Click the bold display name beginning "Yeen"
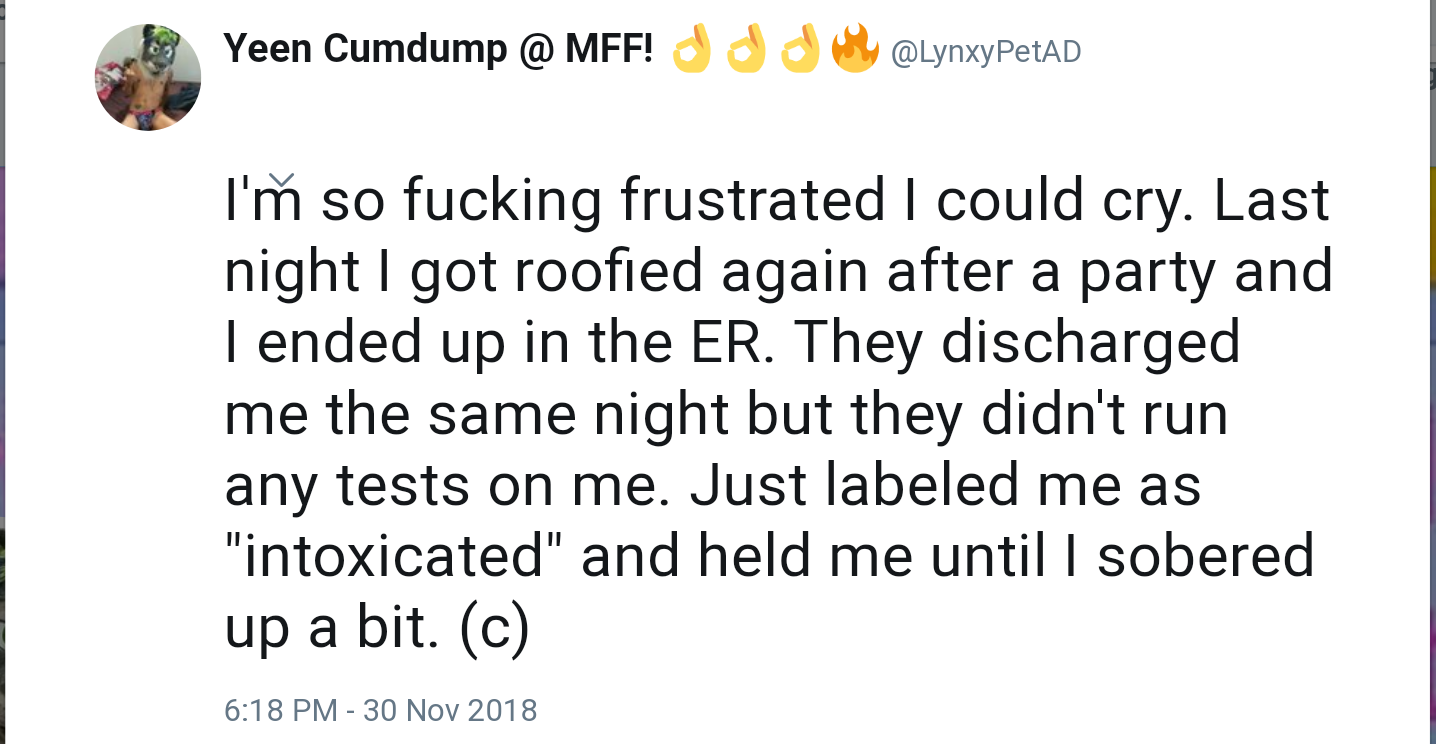Viewport: 1436px width, 744px height. pyautogui.click(x=438, y=50)
